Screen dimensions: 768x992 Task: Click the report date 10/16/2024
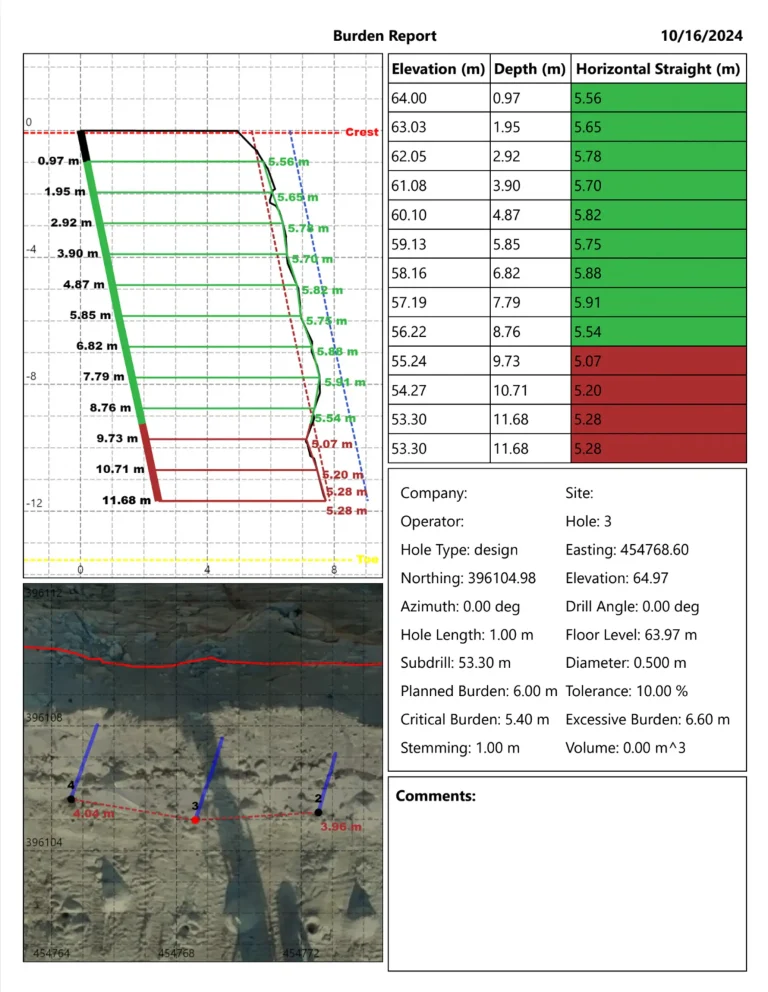[x=702, y=36]
